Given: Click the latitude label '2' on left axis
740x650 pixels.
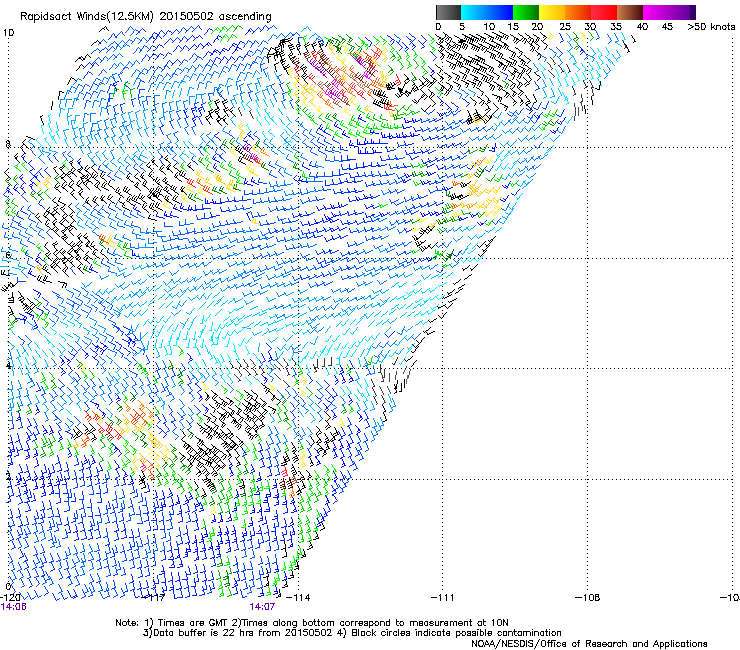Looking at the screenshot, I should coord(8,476).
